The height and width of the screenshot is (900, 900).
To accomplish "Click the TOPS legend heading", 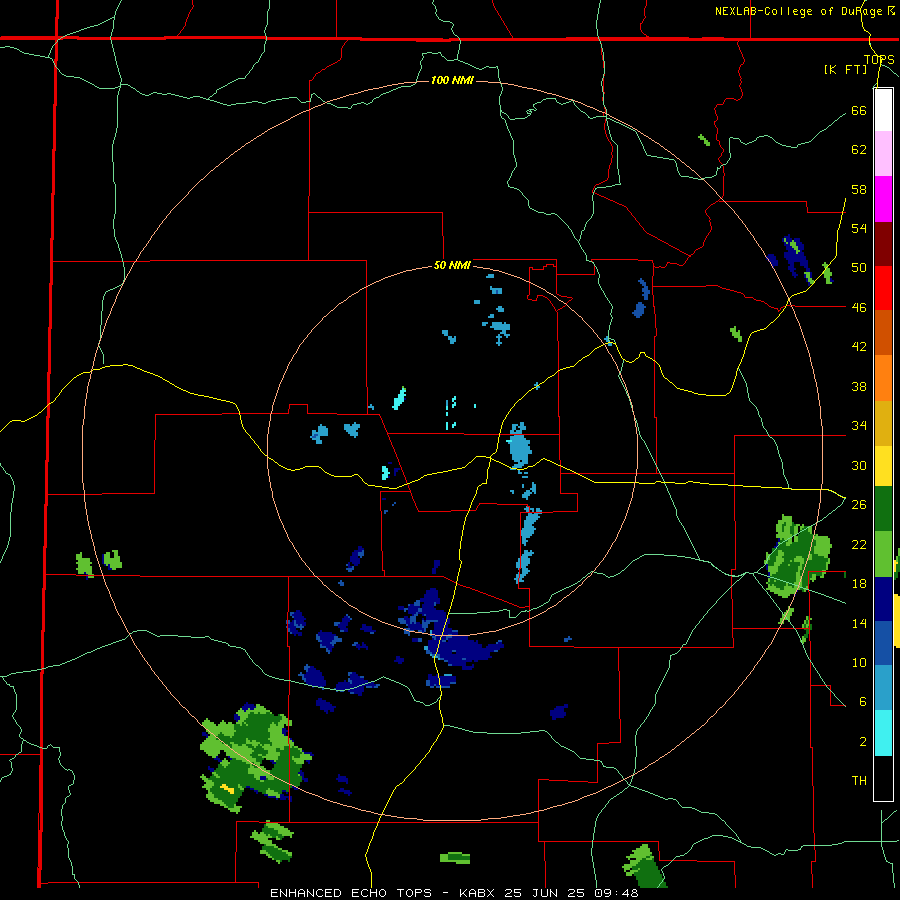I will pos(879,59).
